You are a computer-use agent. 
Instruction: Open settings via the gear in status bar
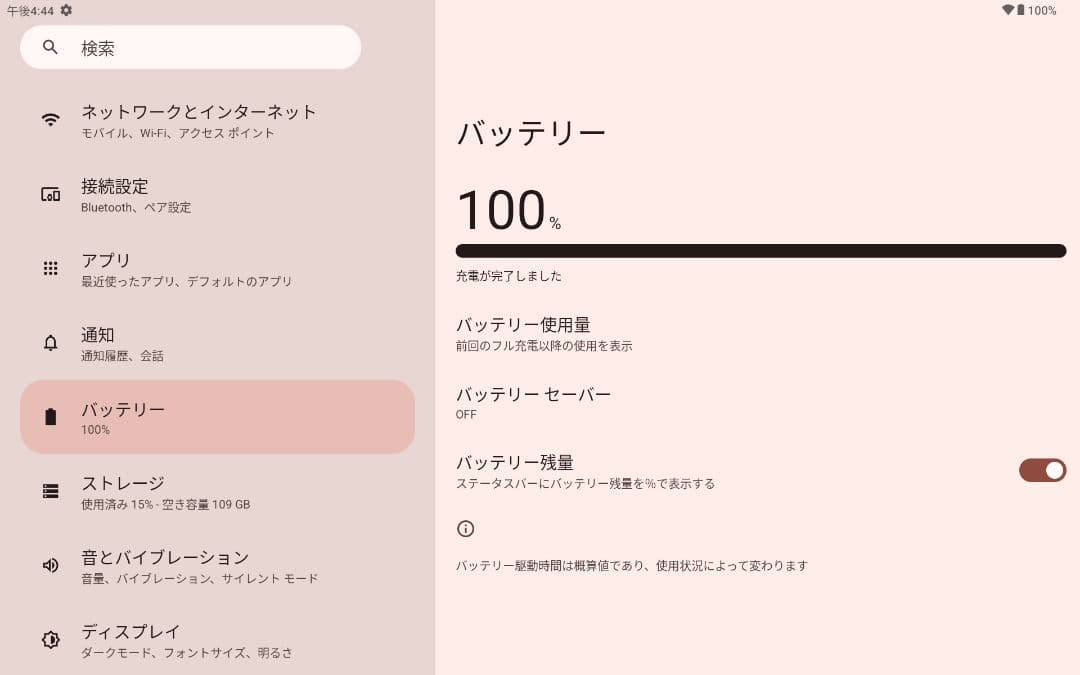66,10
